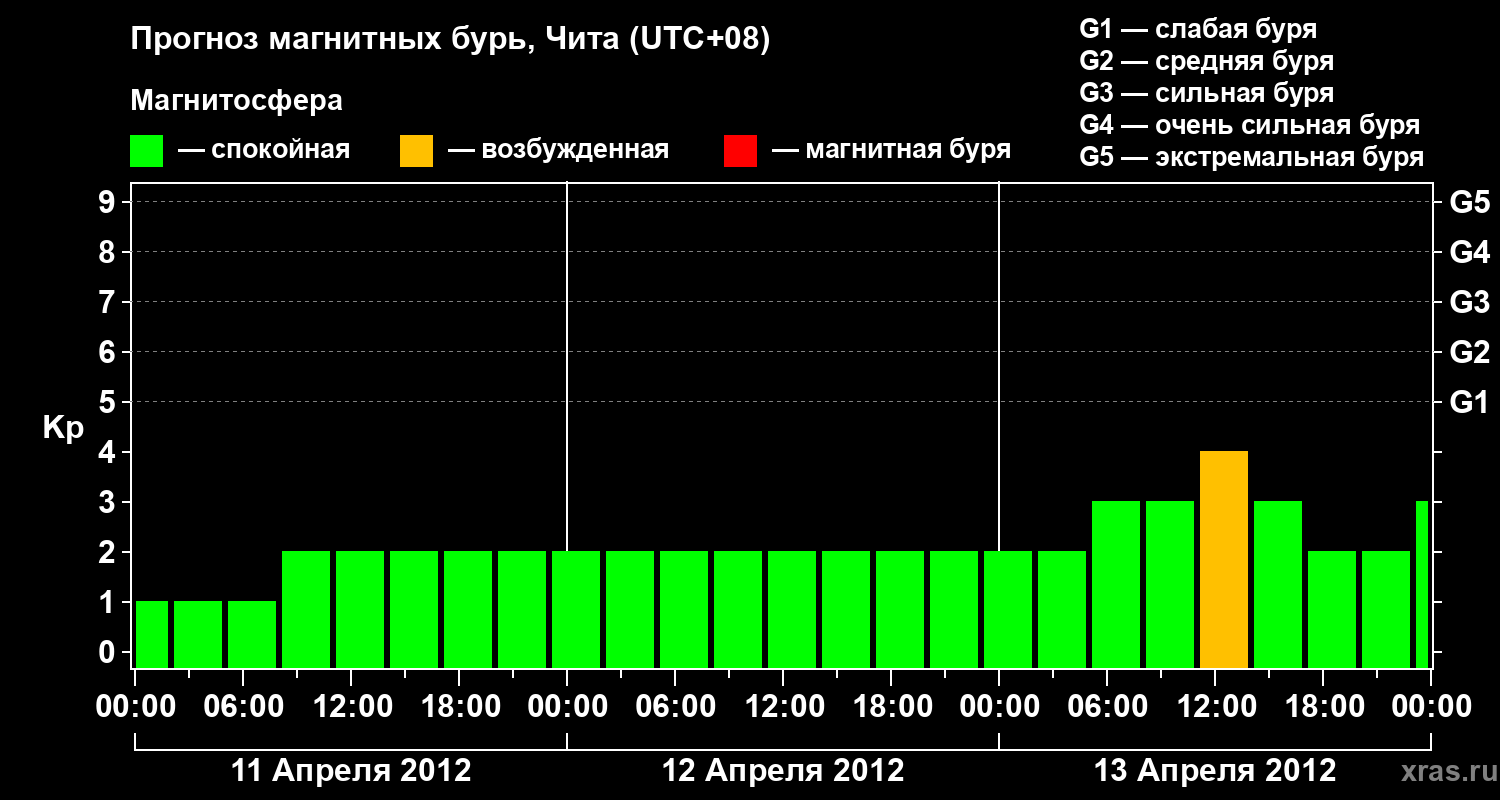Click the 'Магнитосфера' heading
The height and width of the screenshot is (800, 1500).
(x=237, y=101)
